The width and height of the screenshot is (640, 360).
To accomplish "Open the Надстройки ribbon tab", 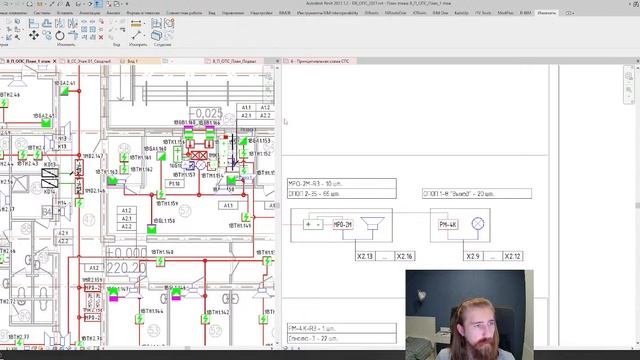I will pos(262,13).
